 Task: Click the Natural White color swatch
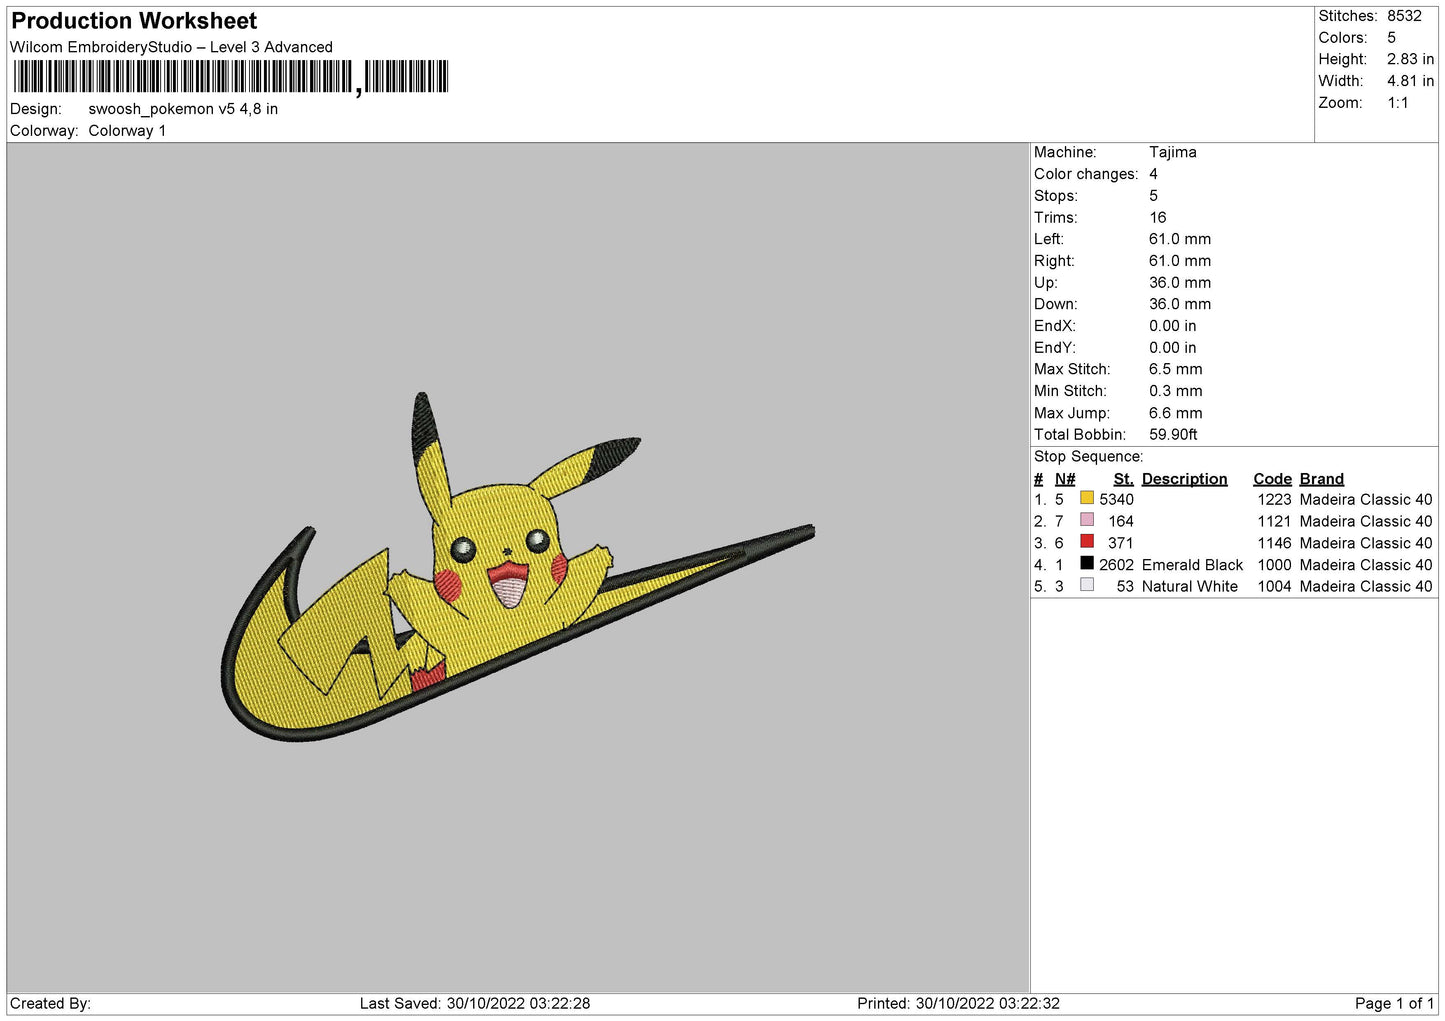(x=1086, y=585)
